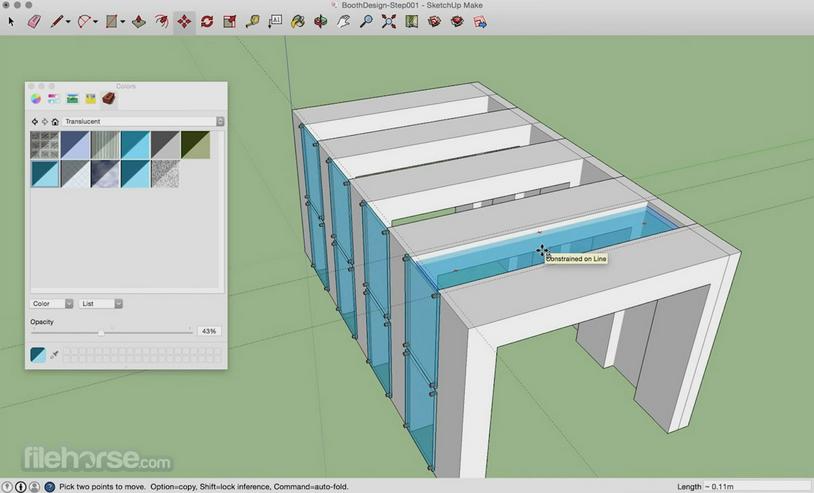Pick the eyedropper in Colors panel
814x493 pixels.
tap(55, 355)
